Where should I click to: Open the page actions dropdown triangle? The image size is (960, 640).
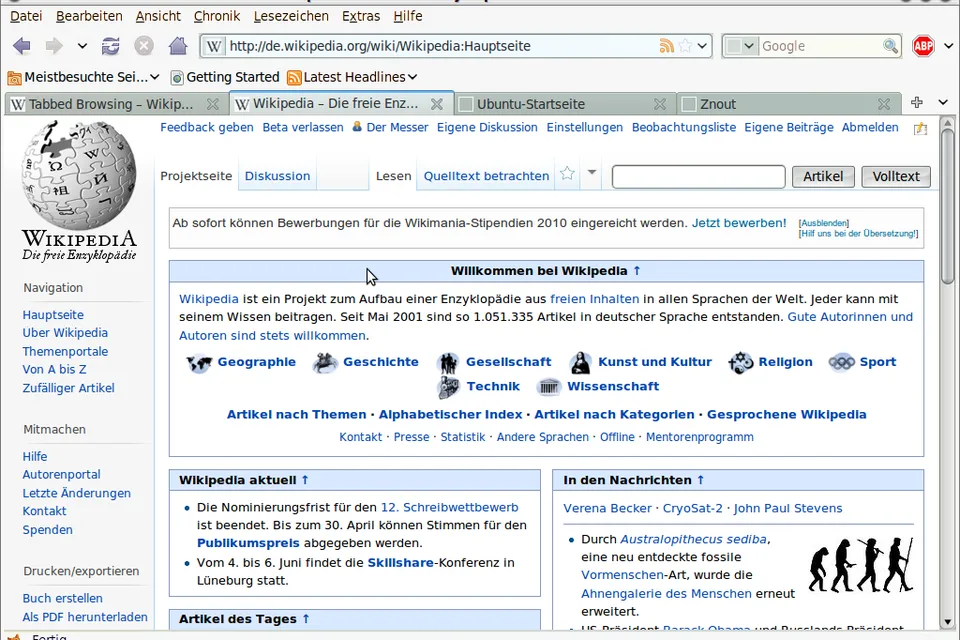point(592,173)
